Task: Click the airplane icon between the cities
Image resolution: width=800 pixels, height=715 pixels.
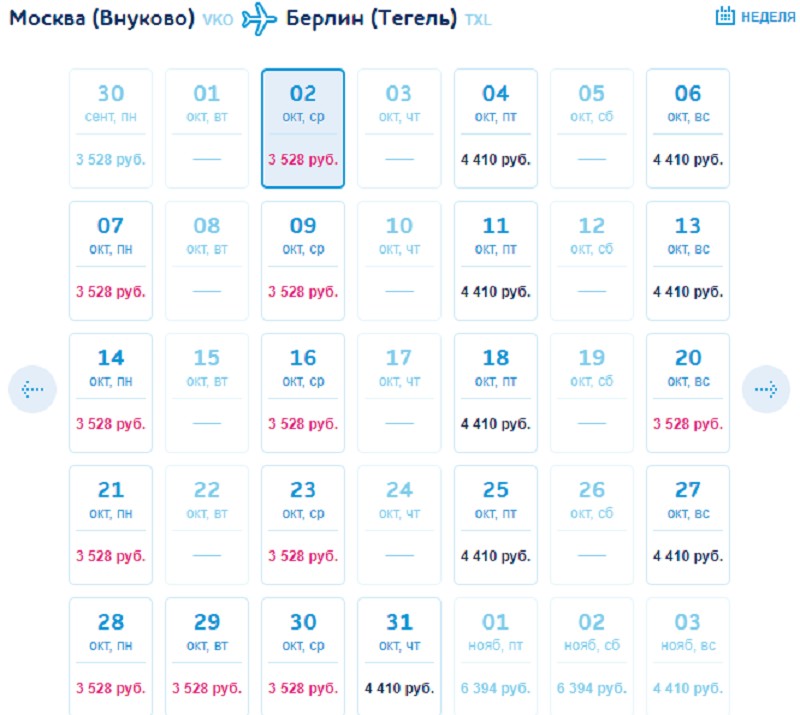Action: pyautogui.click(x=259, y=19)
